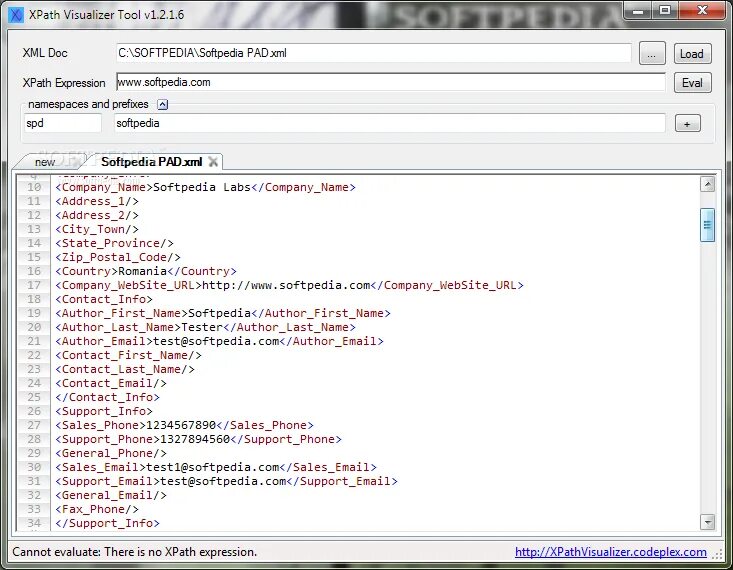Click the <Address_1/> line
The image size is (733, 570).
click(x=97, y=202)
